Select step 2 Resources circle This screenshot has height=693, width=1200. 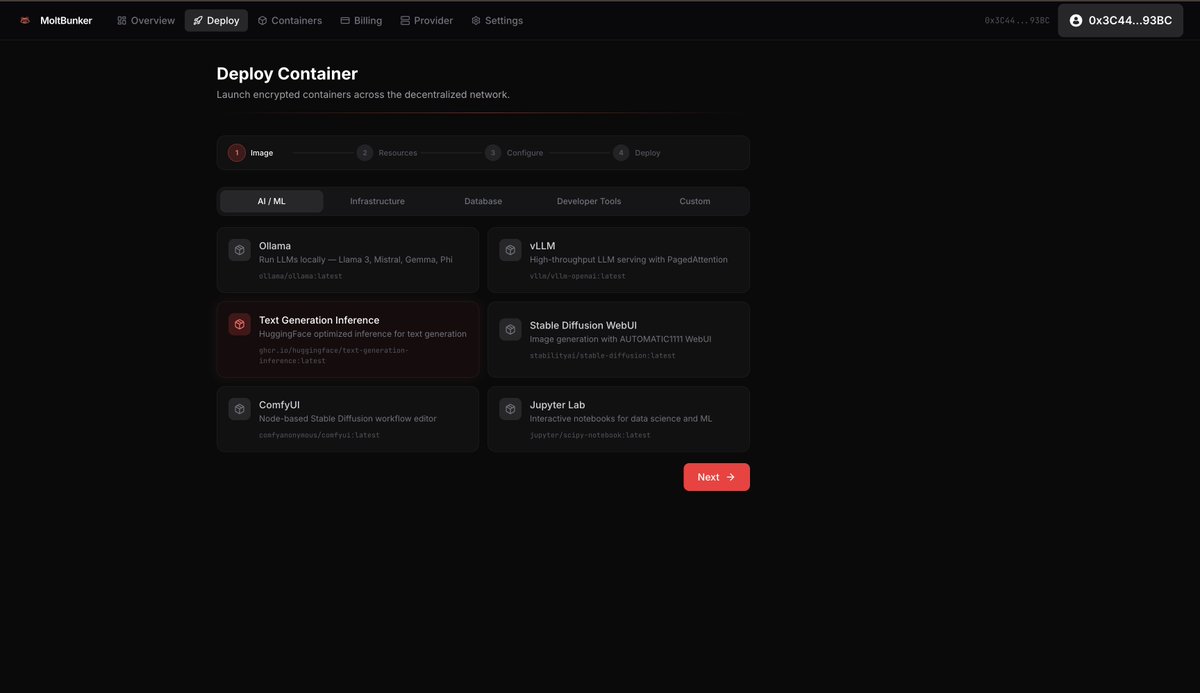coord(365,153)
